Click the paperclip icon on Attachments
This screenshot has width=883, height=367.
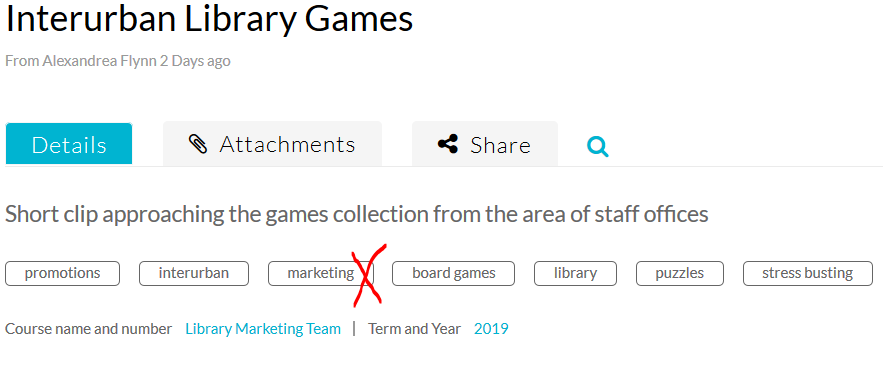[x=198, y=145]
